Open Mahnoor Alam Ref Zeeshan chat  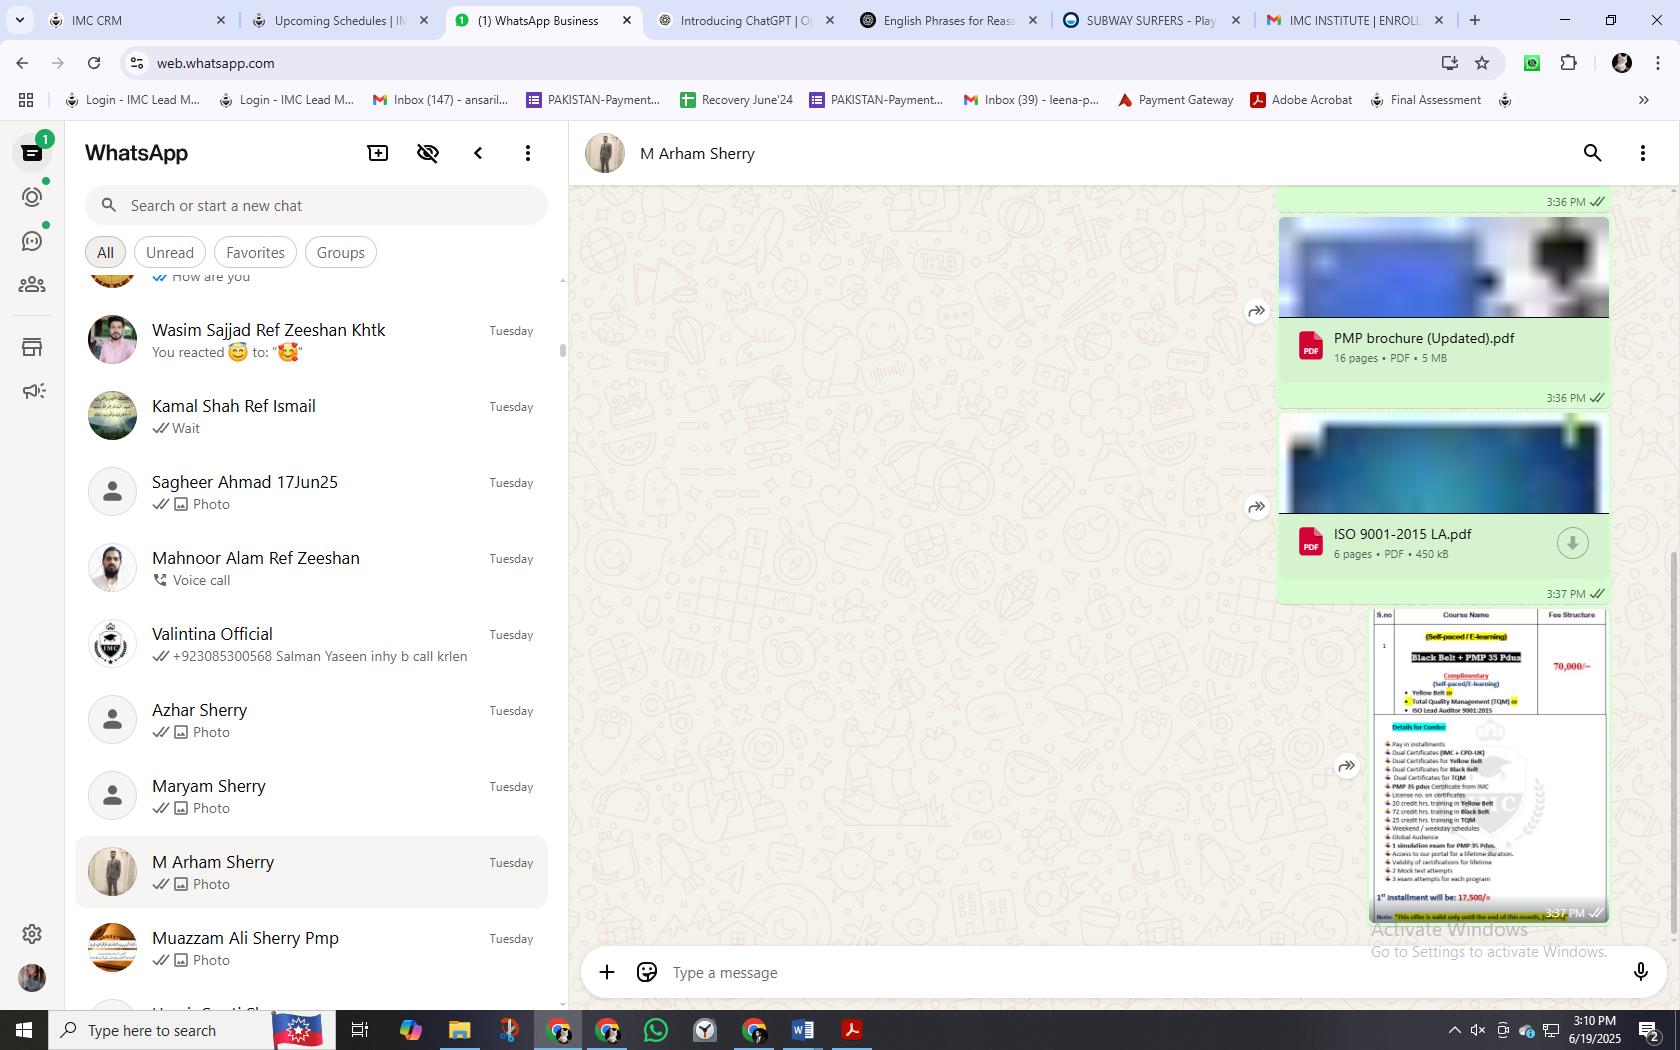312,568
